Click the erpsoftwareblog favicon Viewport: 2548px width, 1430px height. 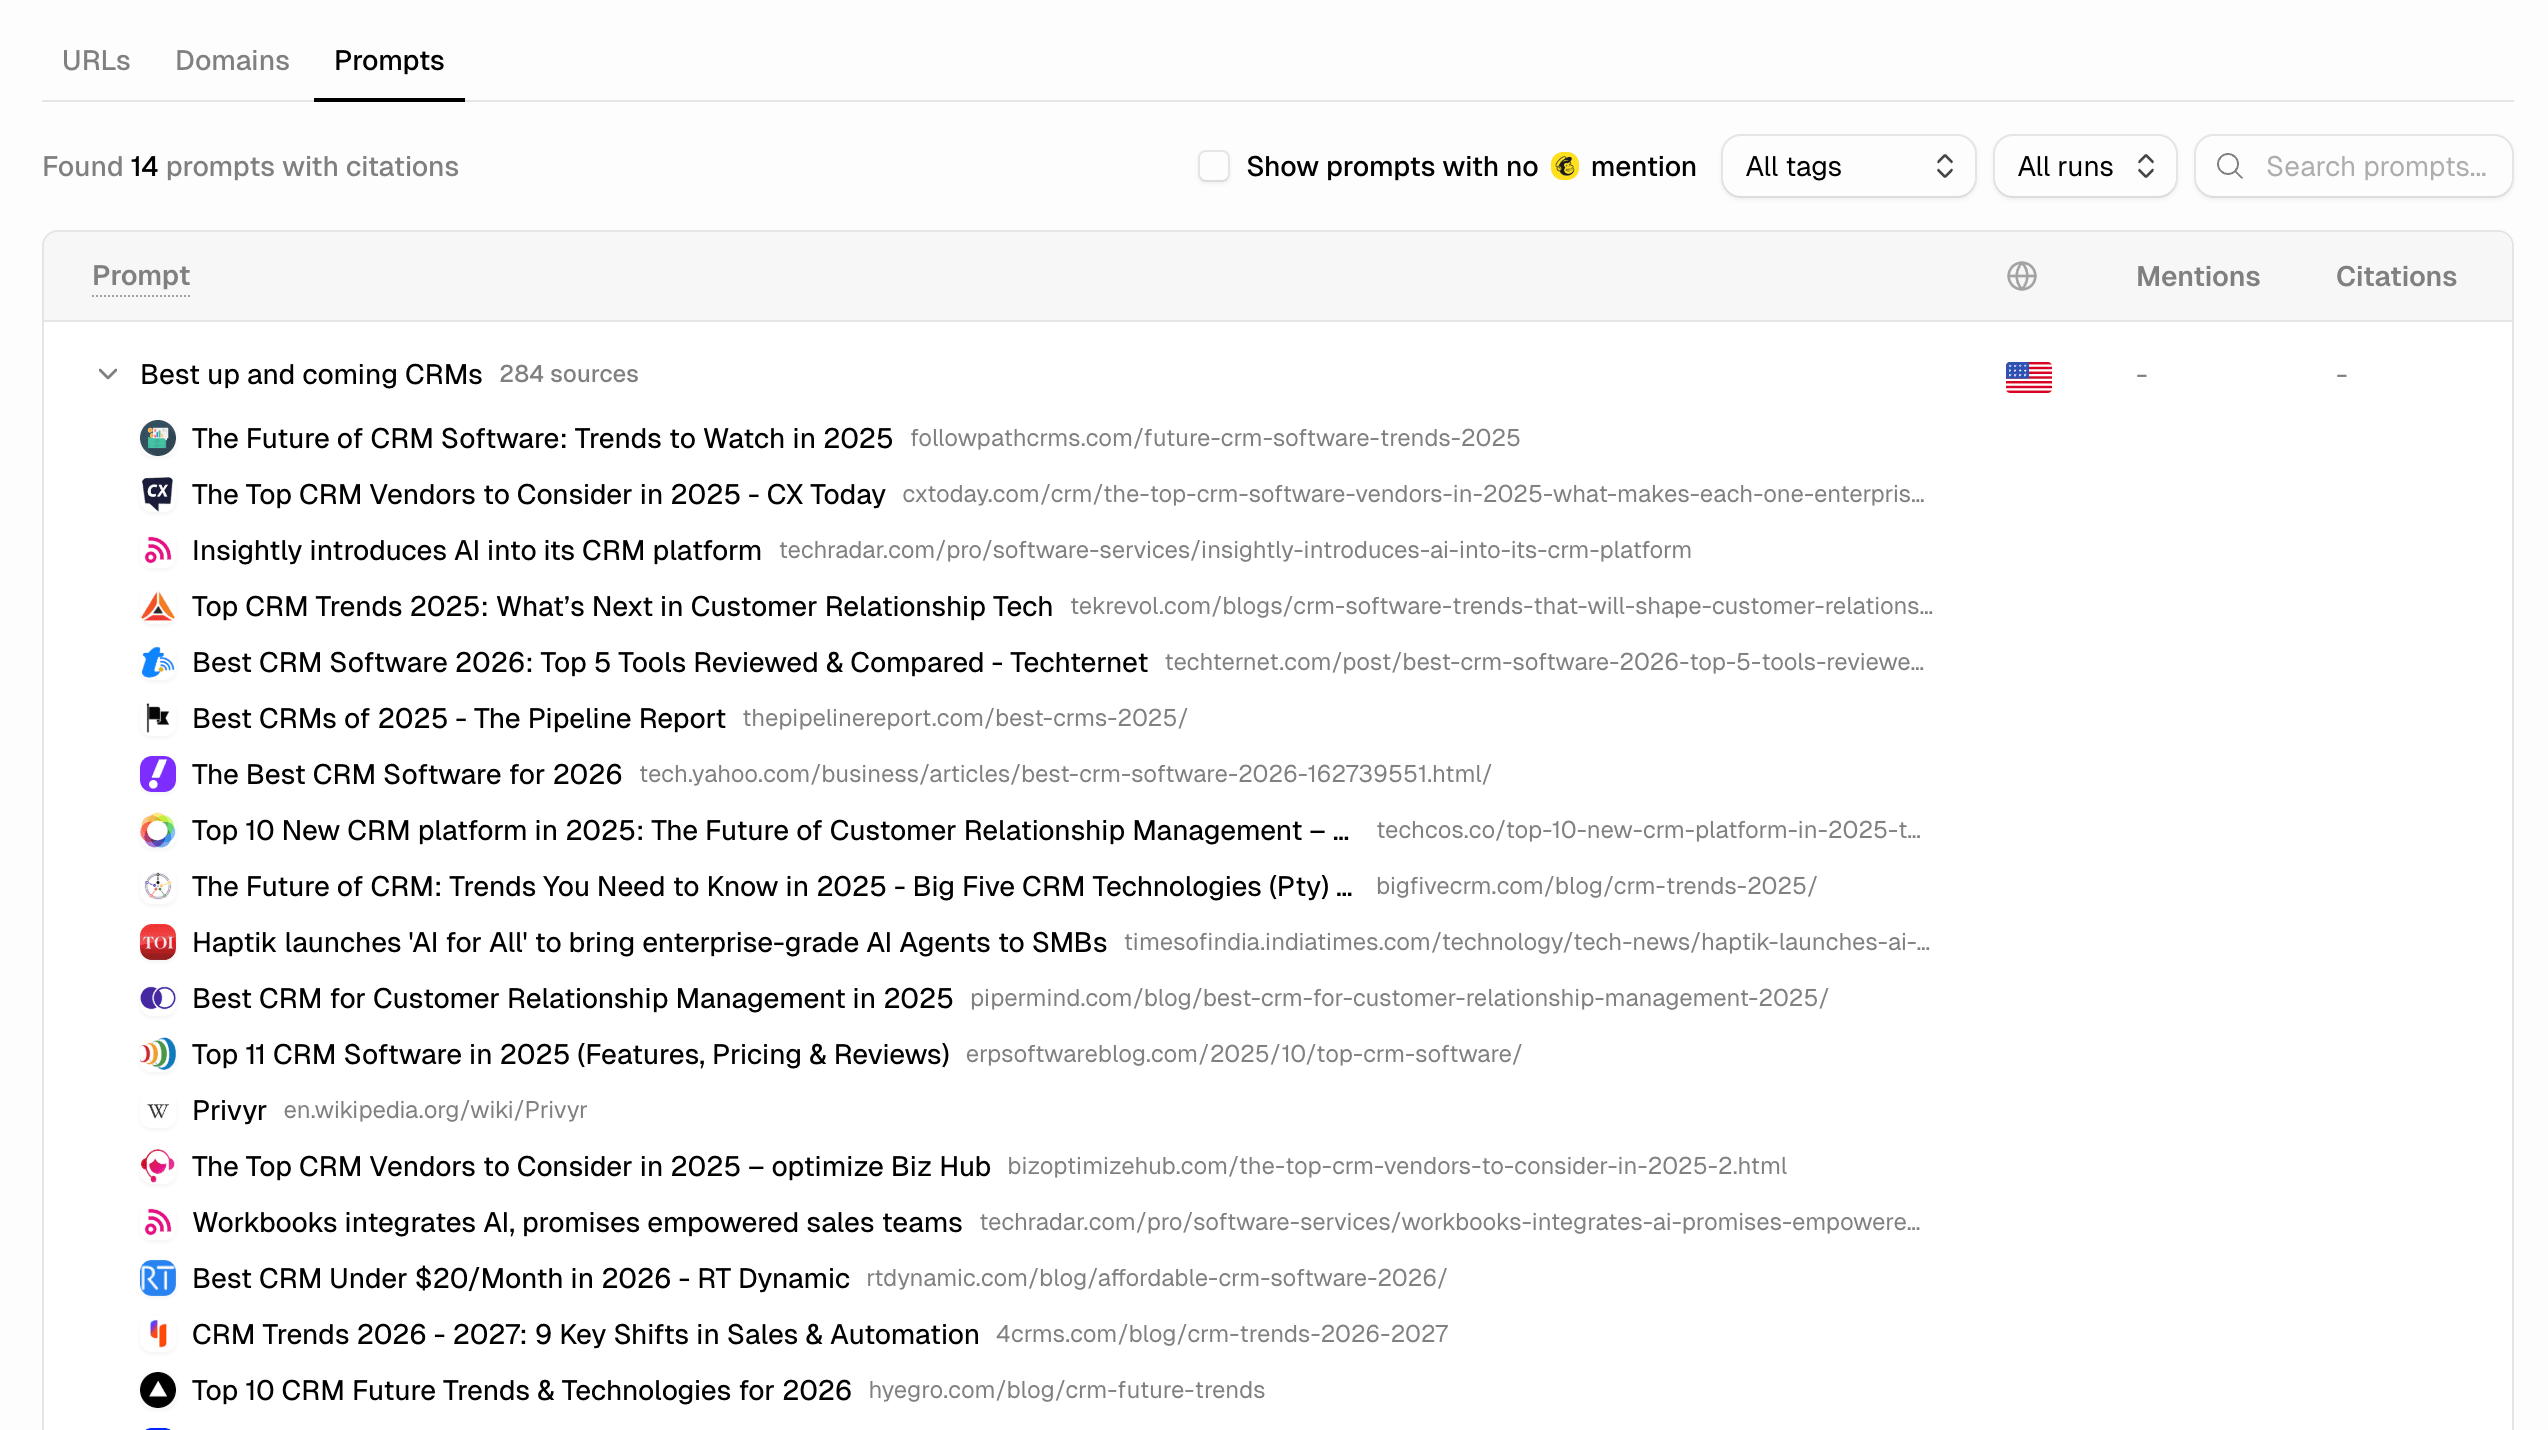158,1054
